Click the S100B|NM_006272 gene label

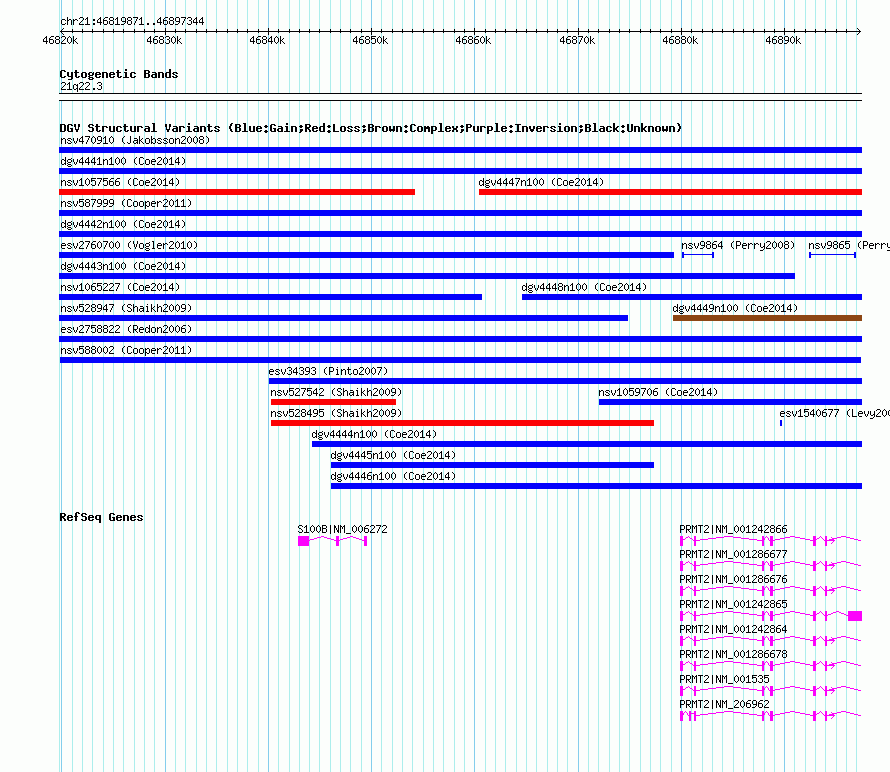pyautogui.click(x=342, y=529)
